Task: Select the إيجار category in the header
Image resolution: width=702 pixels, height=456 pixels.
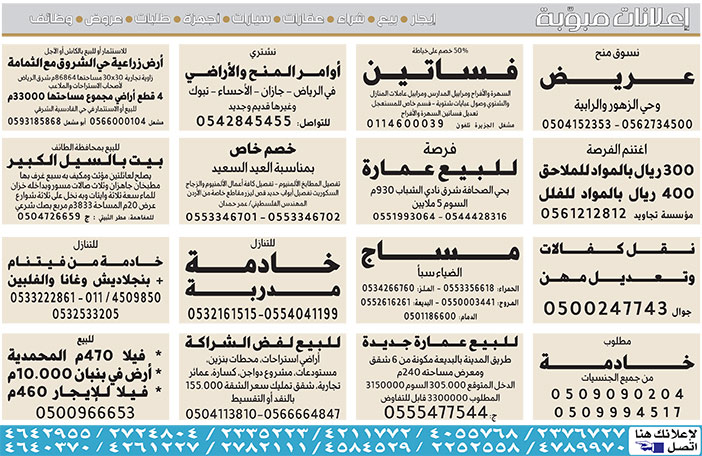Action: pyautogui.click(x=423, y=19)
